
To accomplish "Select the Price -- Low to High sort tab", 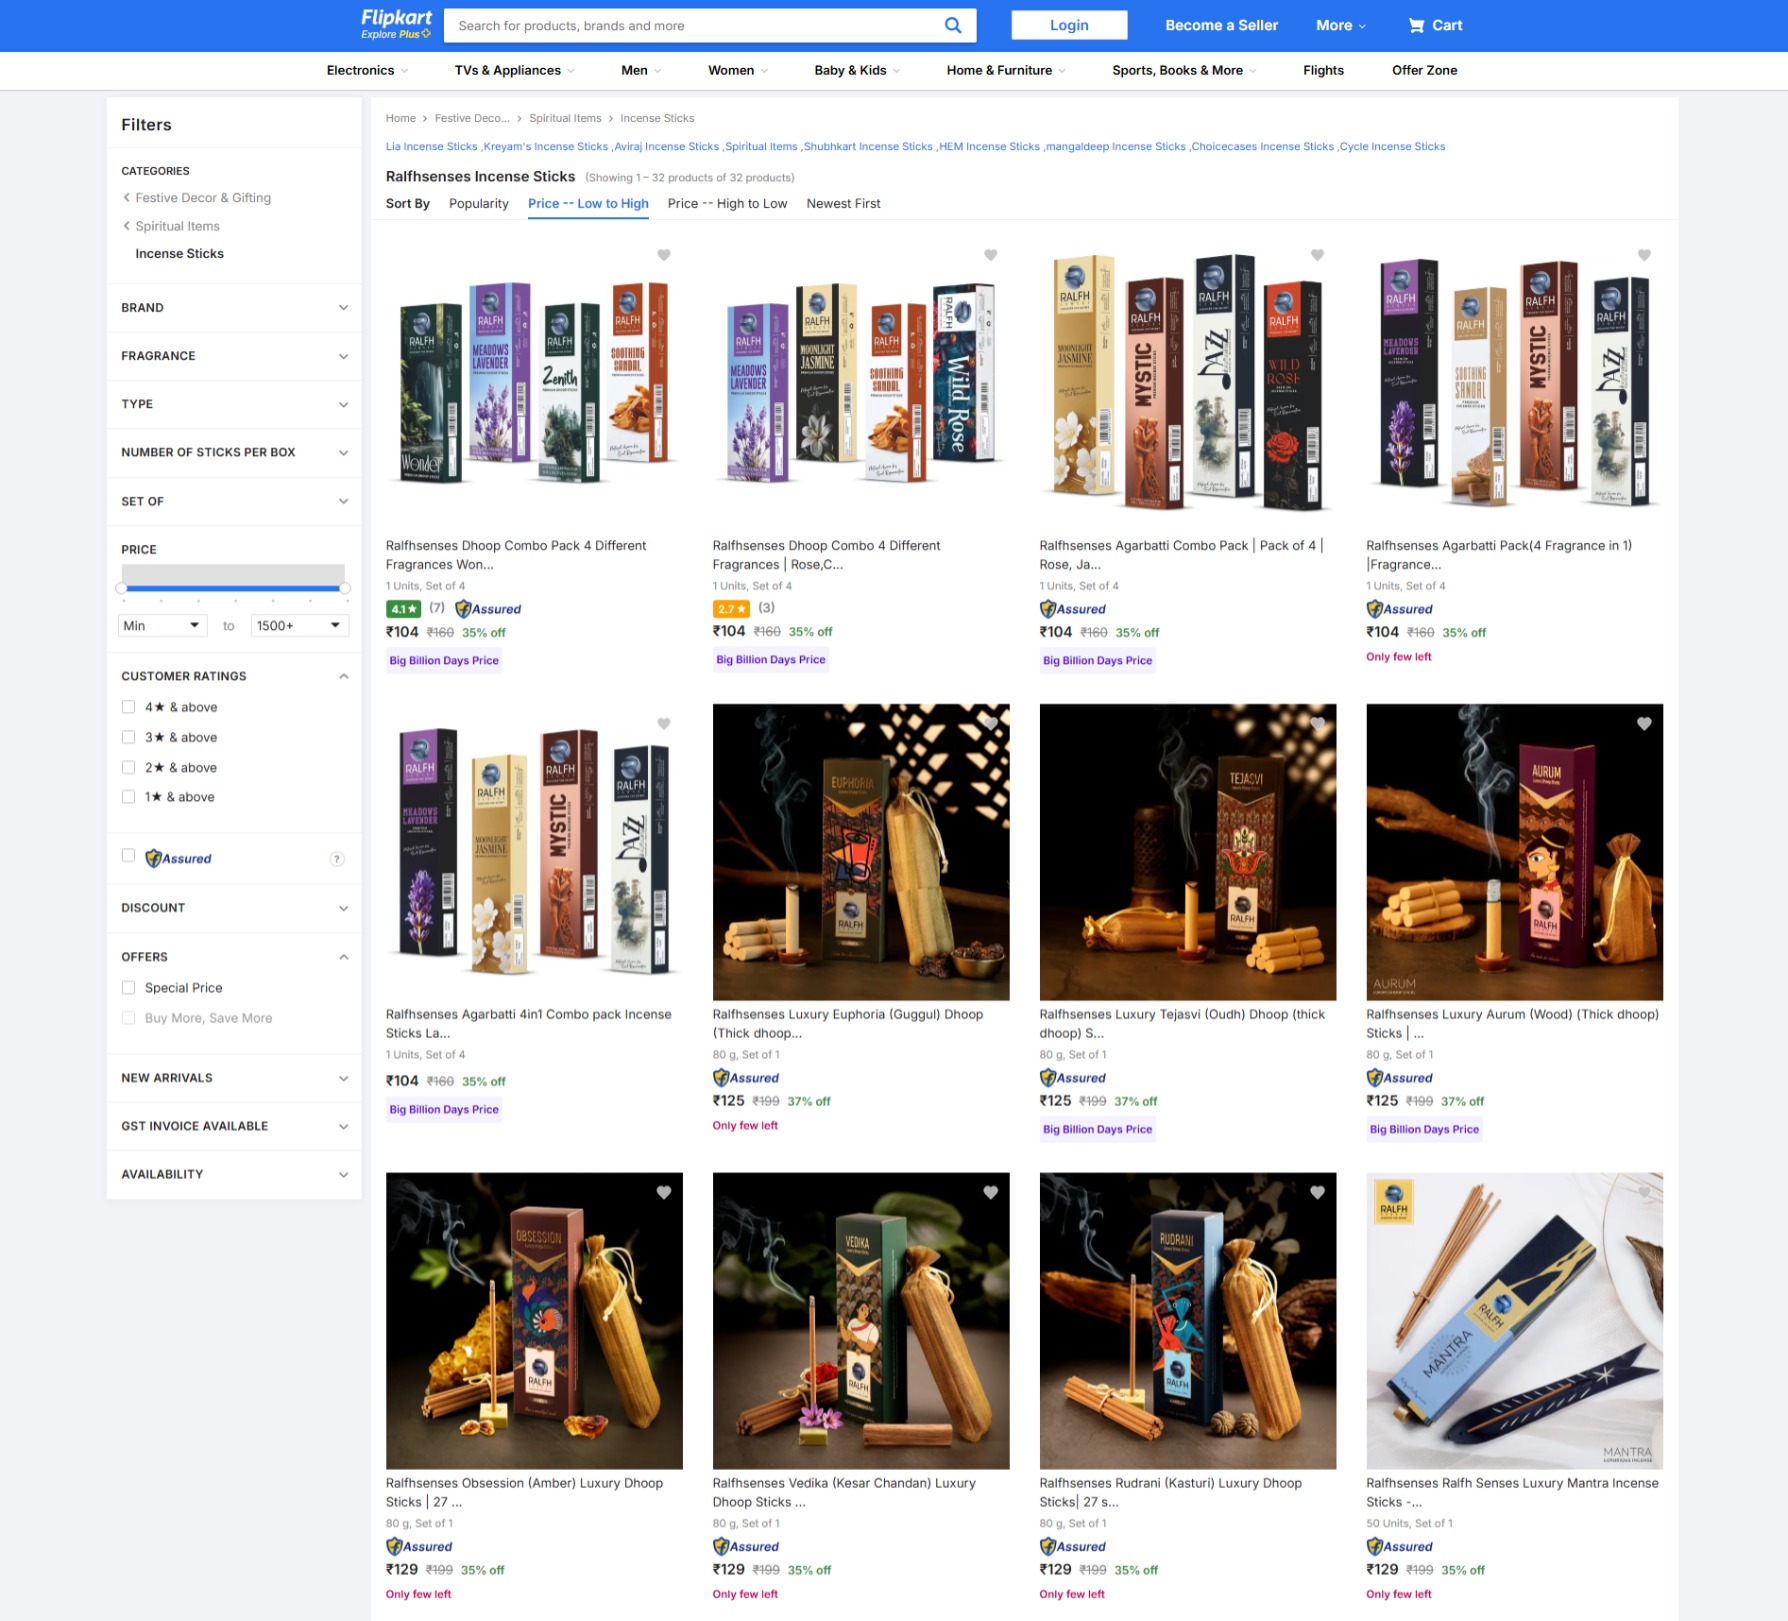I will [588, 204].
